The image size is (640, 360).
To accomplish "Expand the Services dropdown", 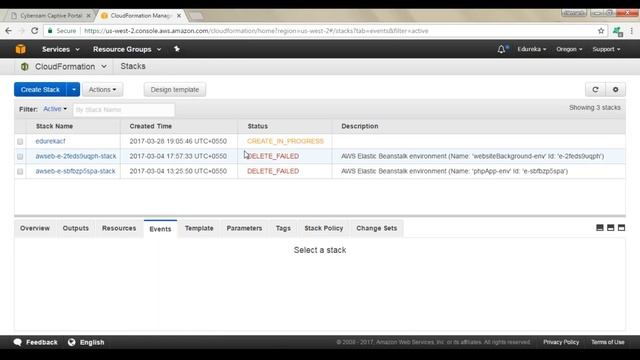I will 61,49.
